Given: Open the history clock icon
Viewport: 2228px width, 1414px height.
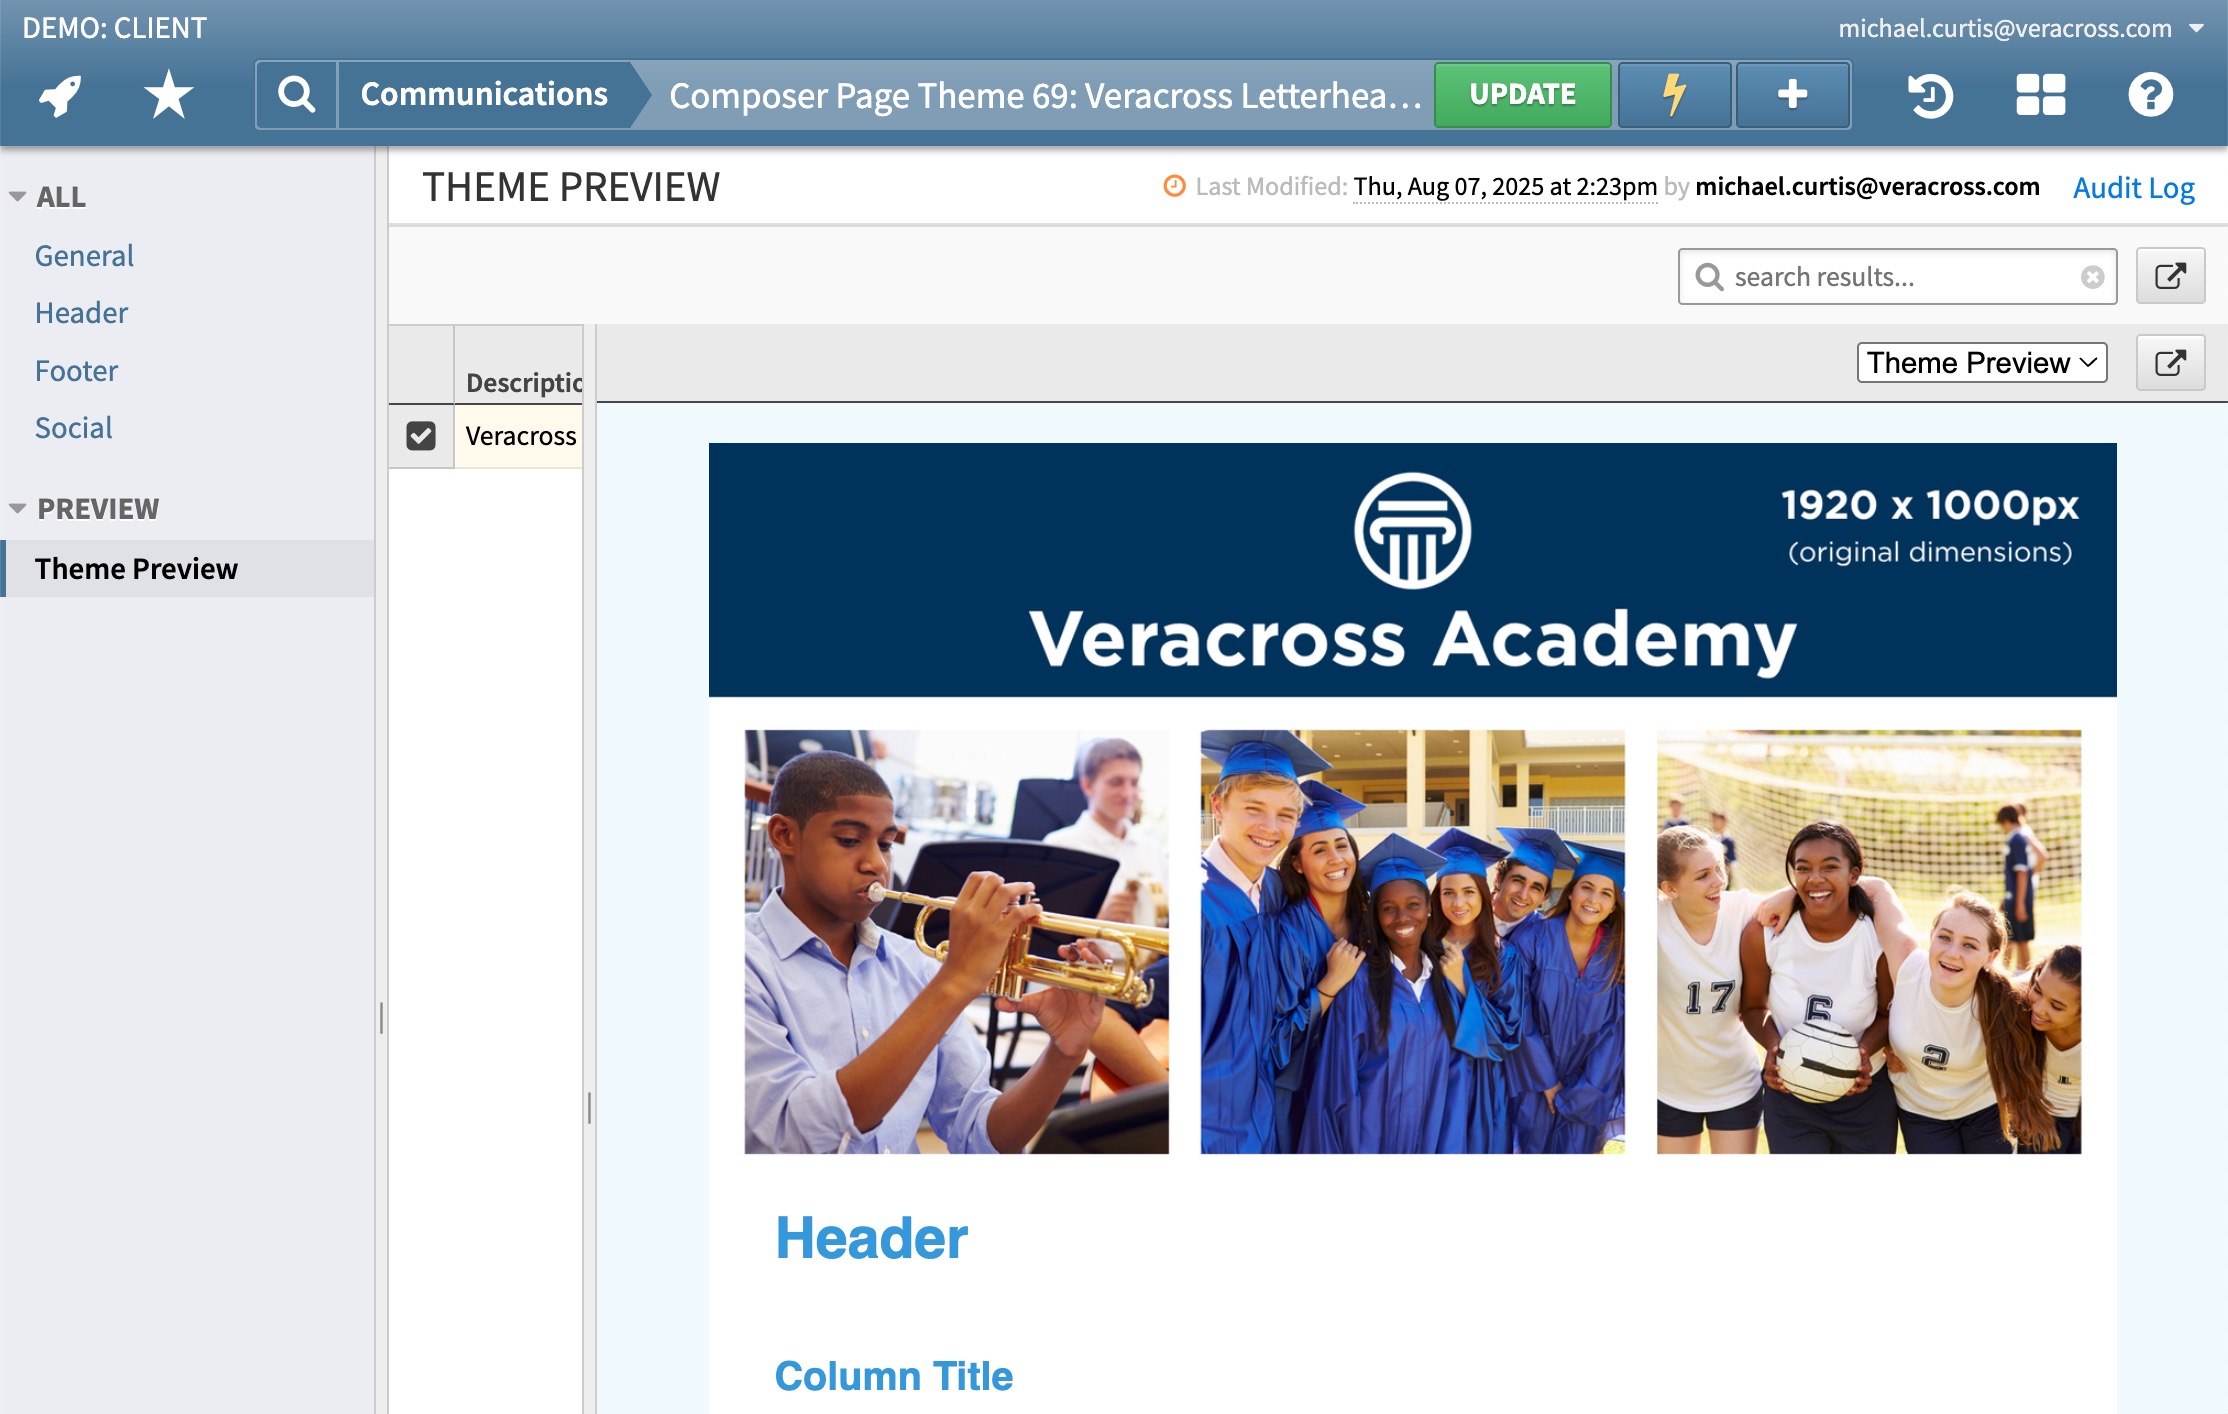Looking at the screenshot, I should (x=1929, y=95).
